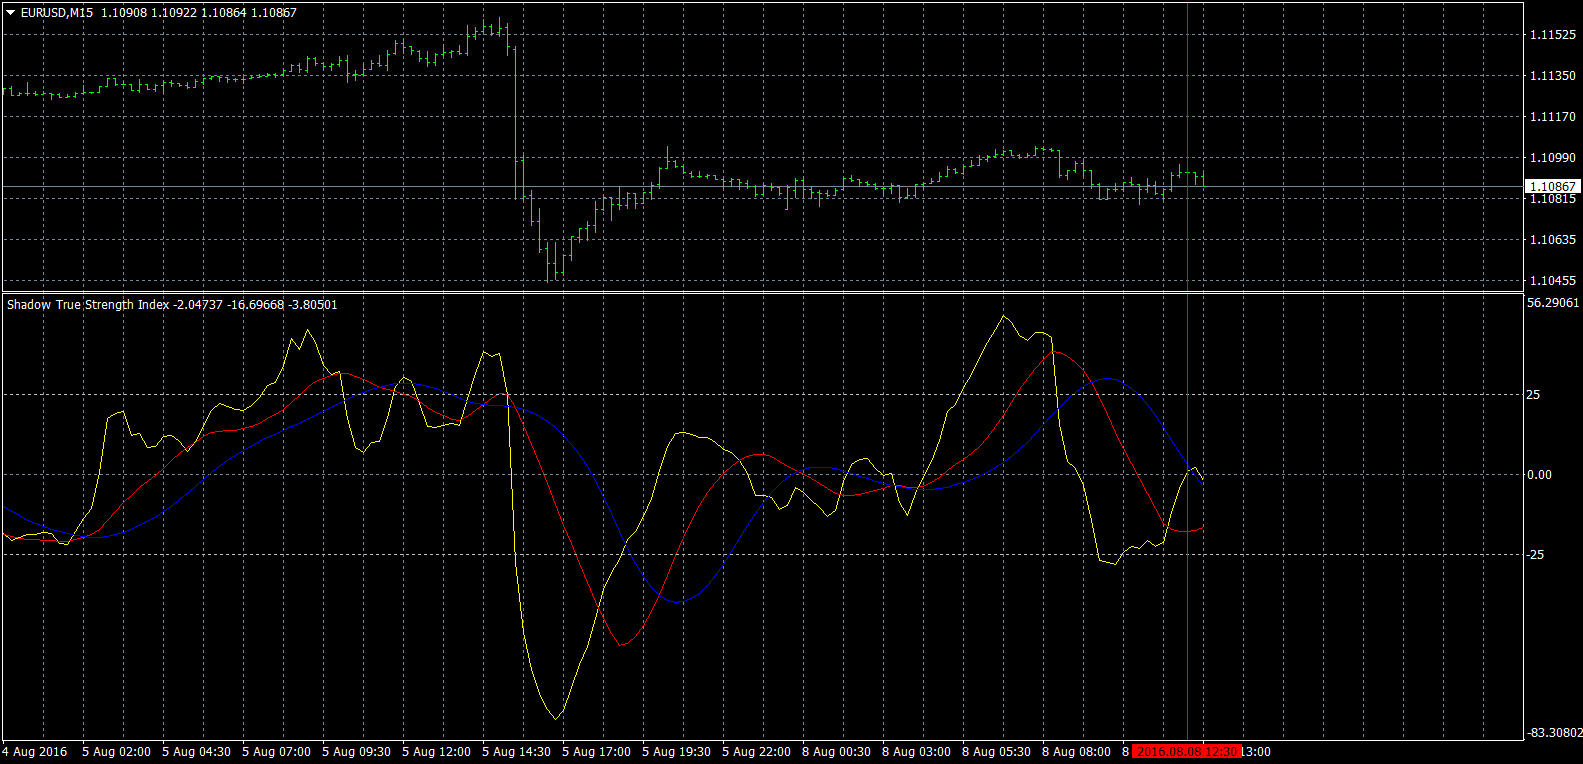Open the chart menu triangle beside EURUSD,M15

[11, 13]
